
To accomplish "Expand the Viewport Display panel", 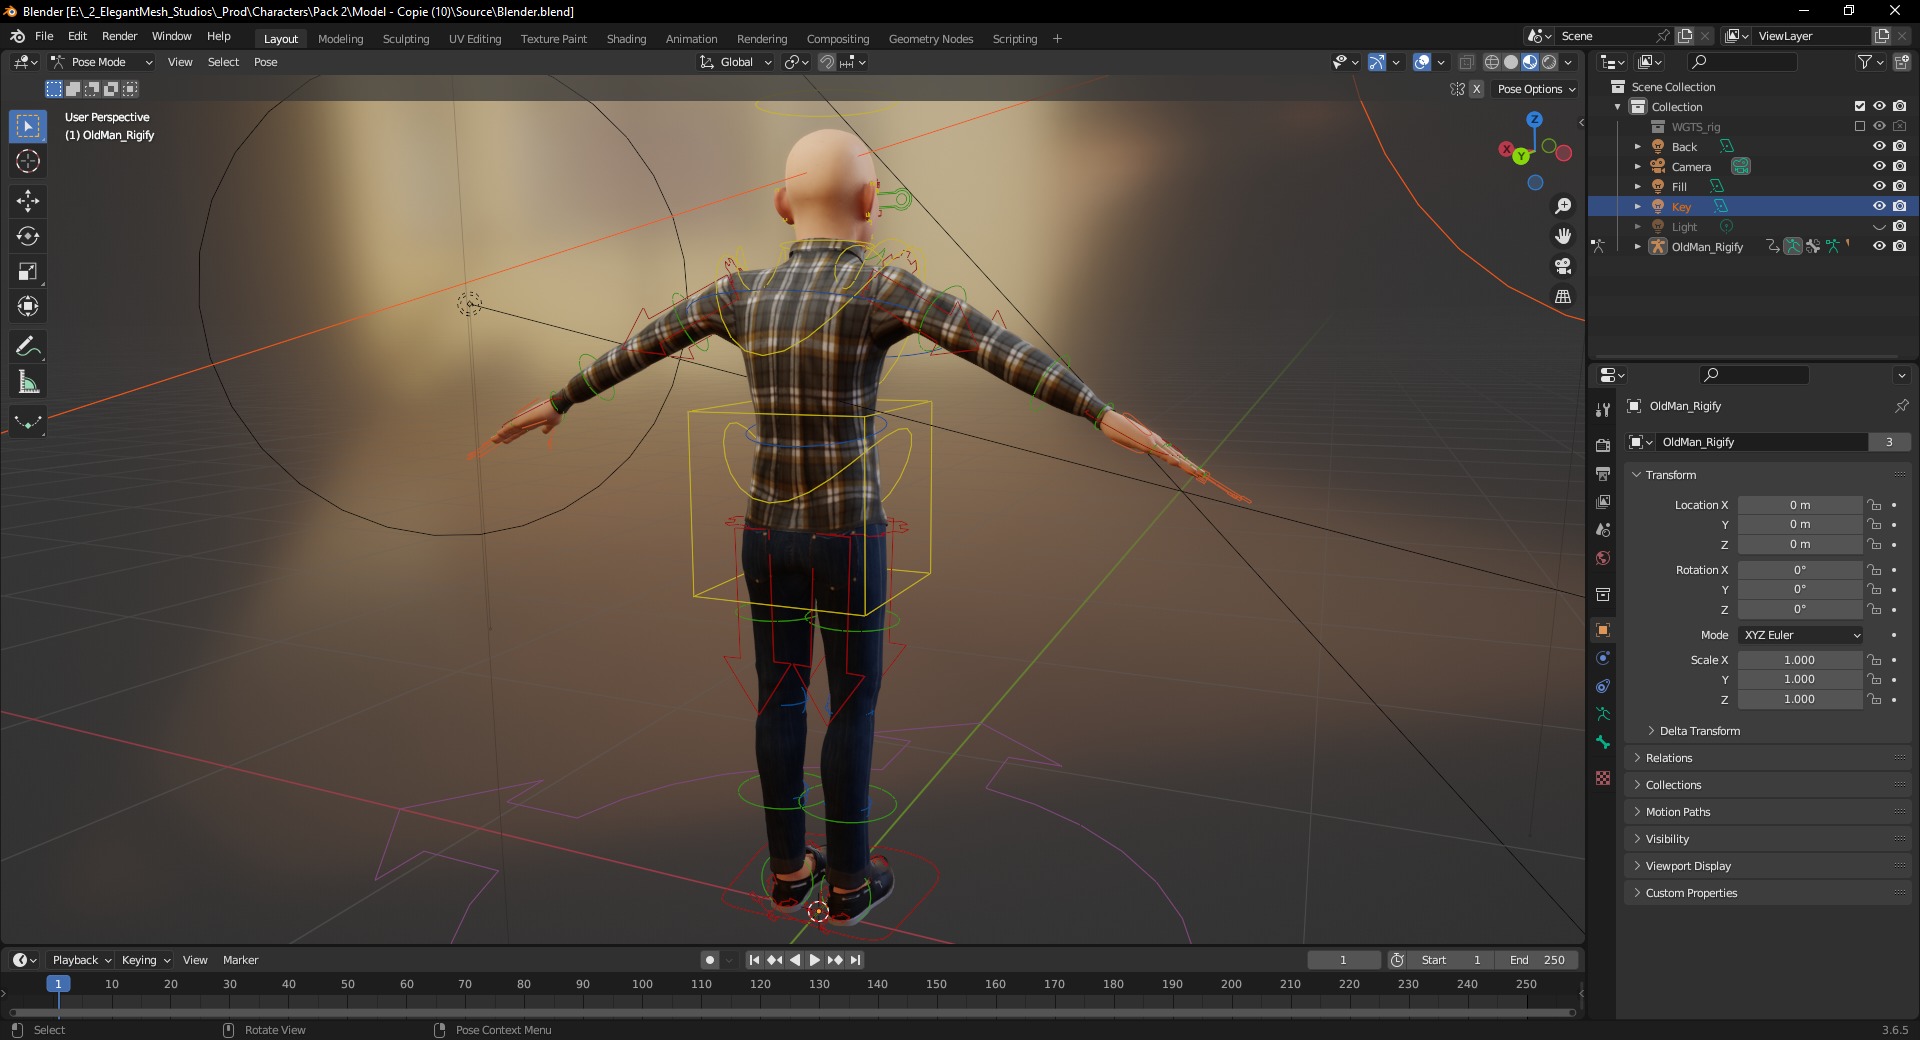I will pyautogui.click(x=1687, y=866).
